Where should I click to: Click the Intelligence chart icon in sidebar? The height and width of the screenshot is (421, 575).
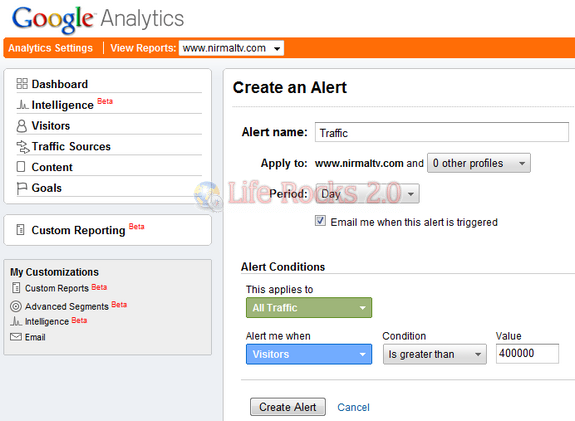click(22, 105)
